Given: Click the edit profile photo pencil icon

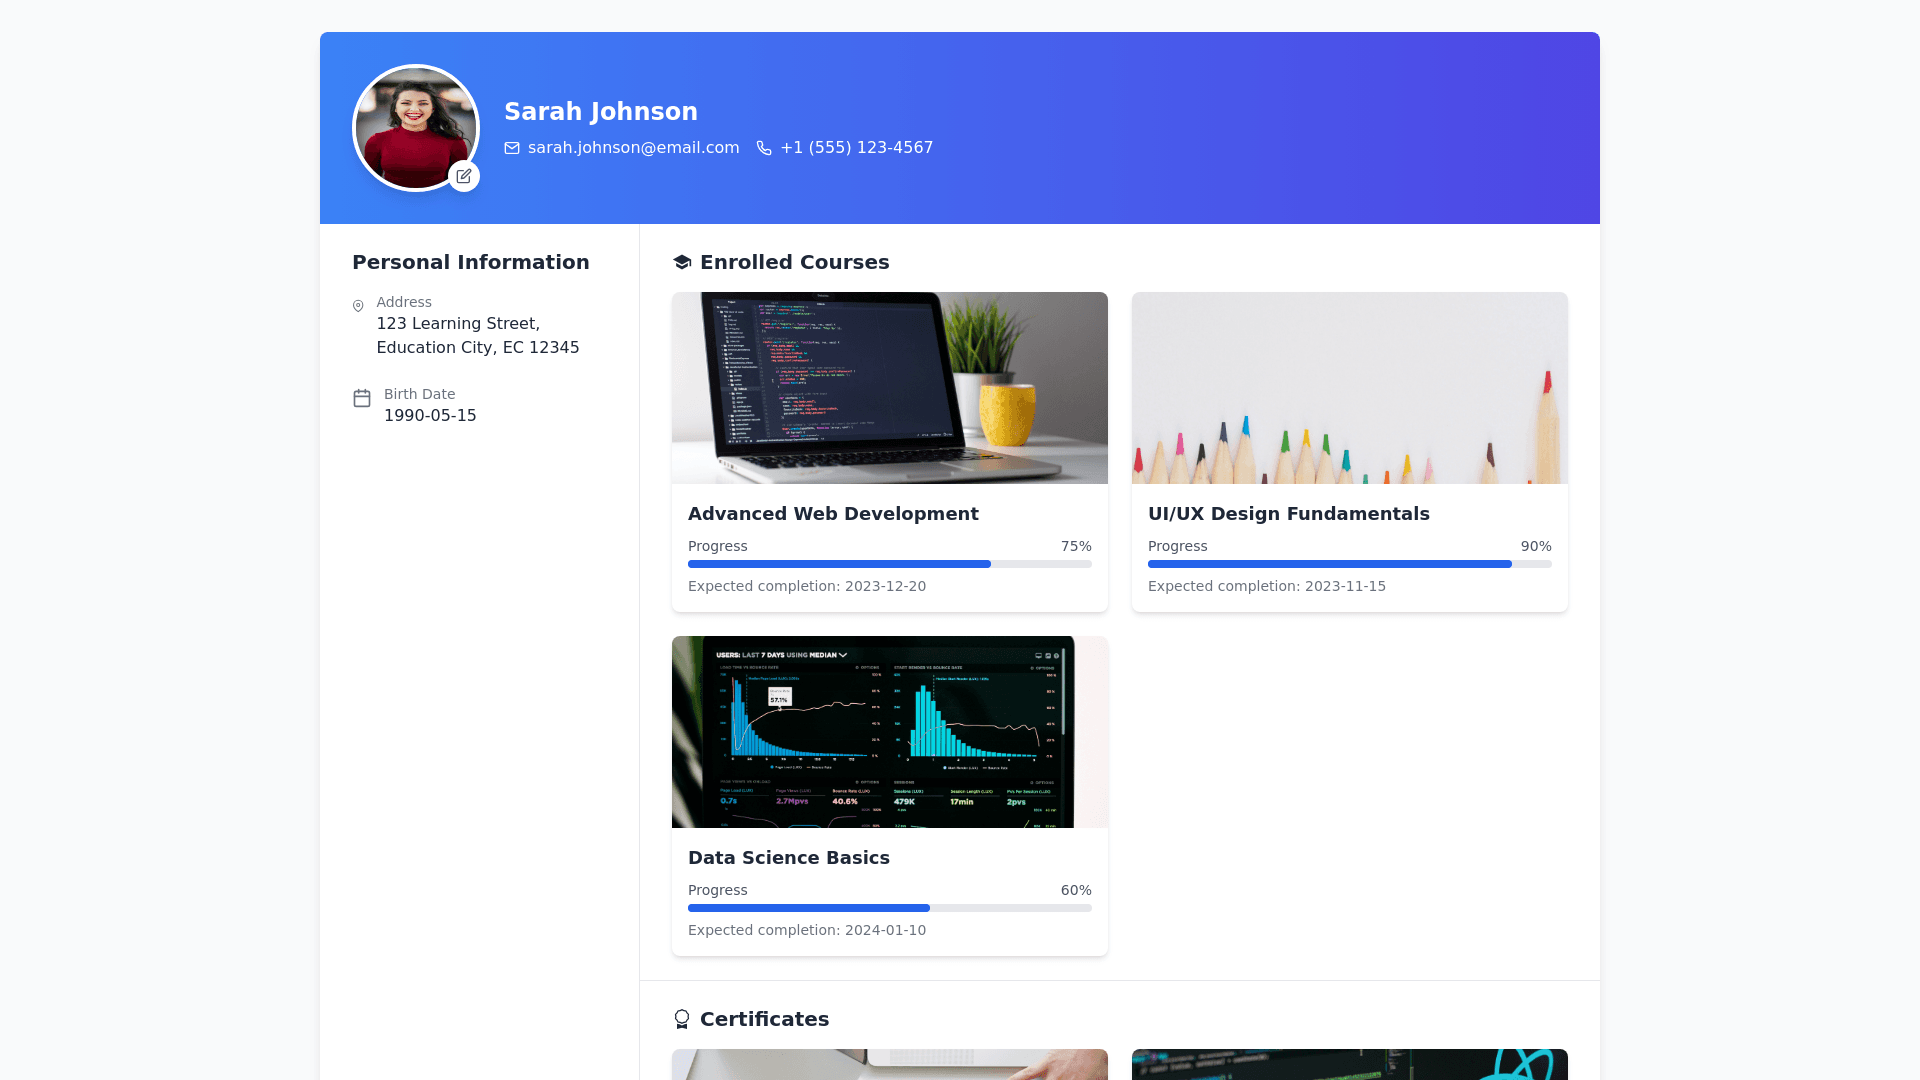Looking at the screenshot, I should coord(464,176).
